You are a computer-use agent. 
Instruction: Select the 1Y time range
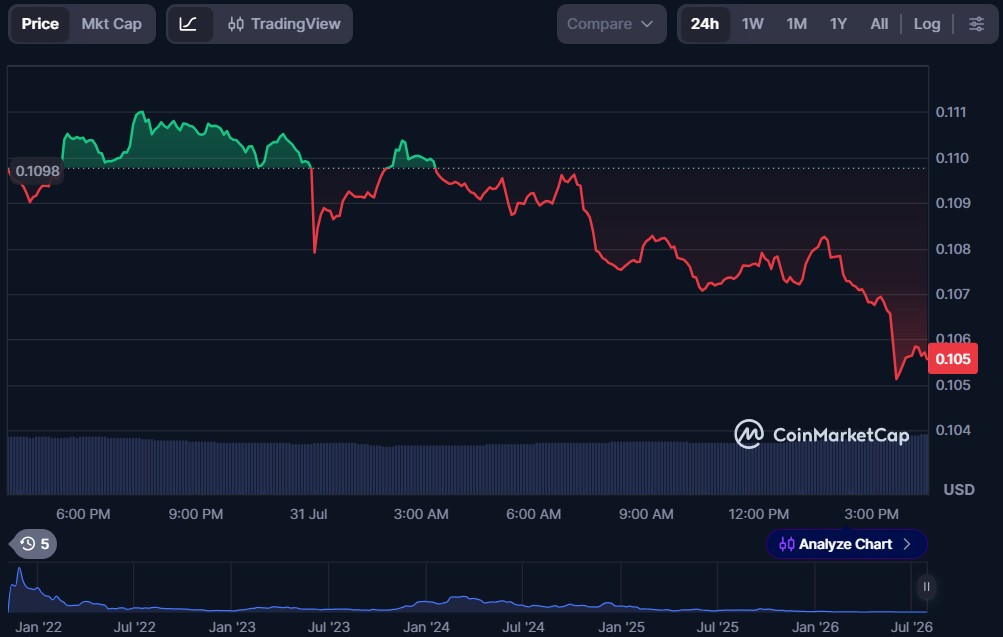(838, 24)
